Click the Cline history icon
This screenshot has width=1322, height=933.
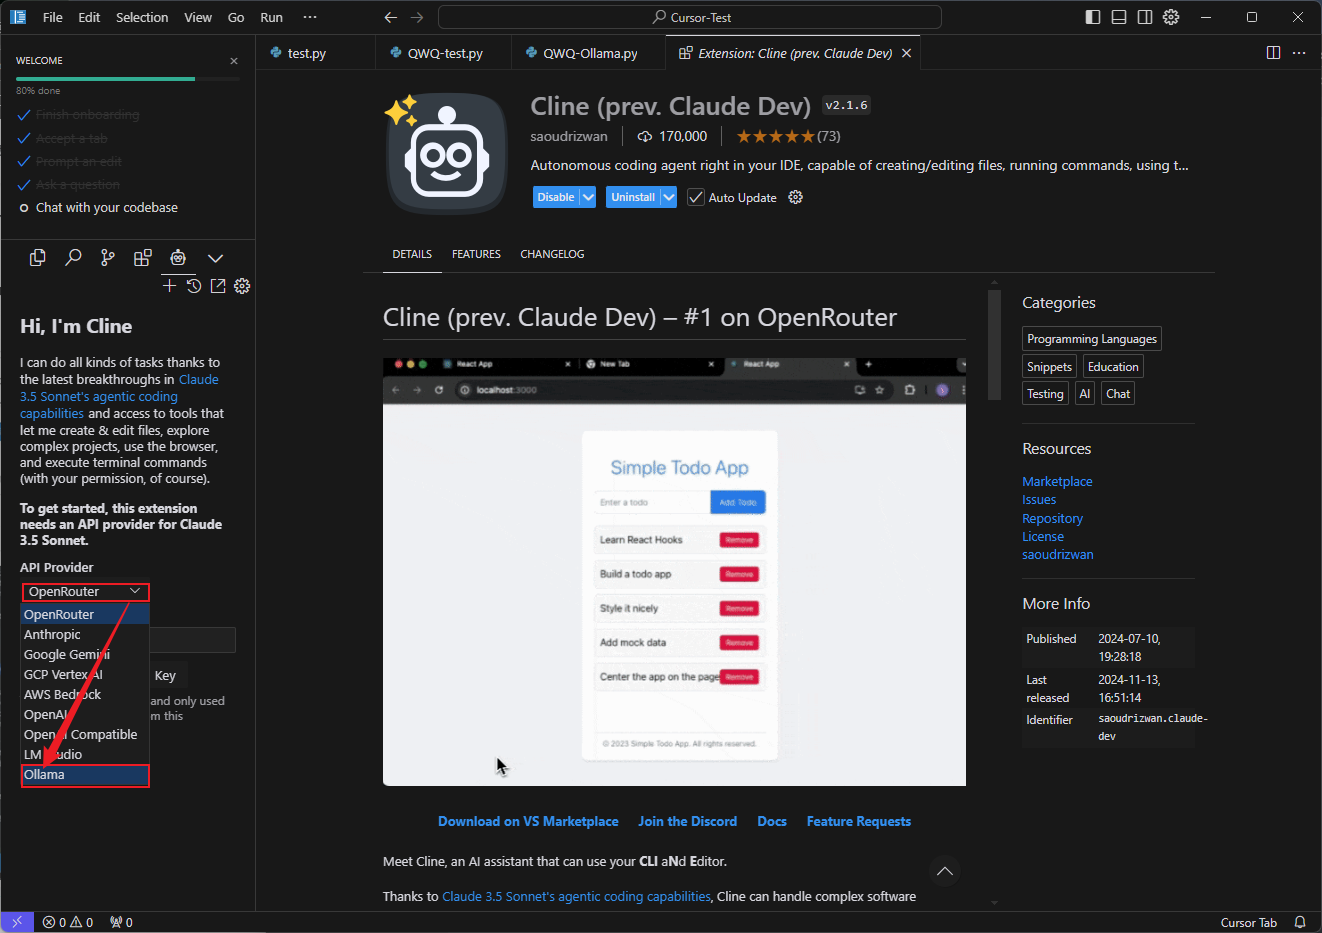194,286
